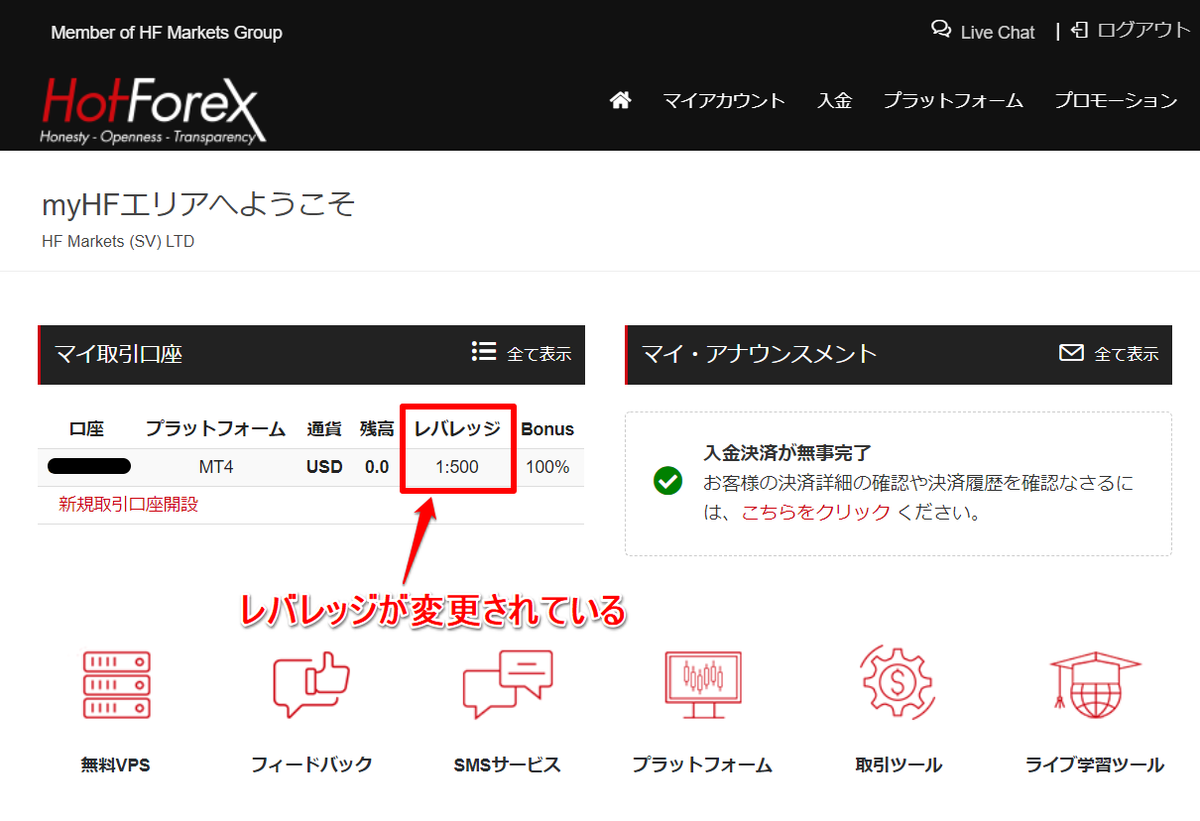Open the 無料VPS server icon
The width and height of the screenshot is (1200, 821).
click(116, 683)
